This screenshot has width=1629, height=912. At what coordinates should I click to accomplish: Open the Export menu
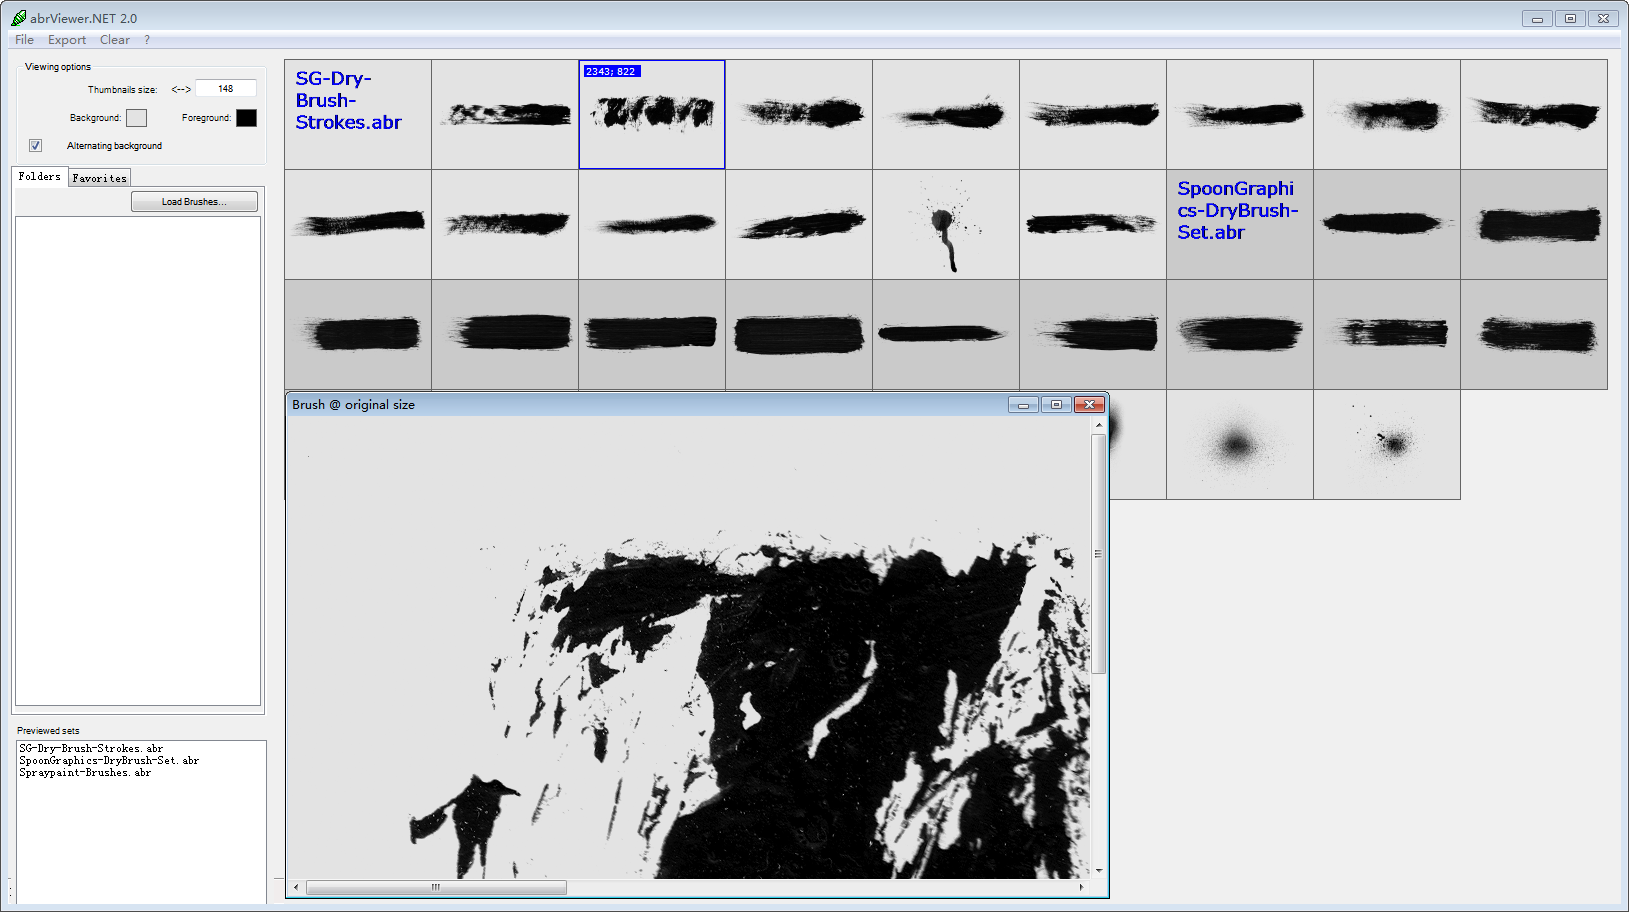click(x=67, y=40)
